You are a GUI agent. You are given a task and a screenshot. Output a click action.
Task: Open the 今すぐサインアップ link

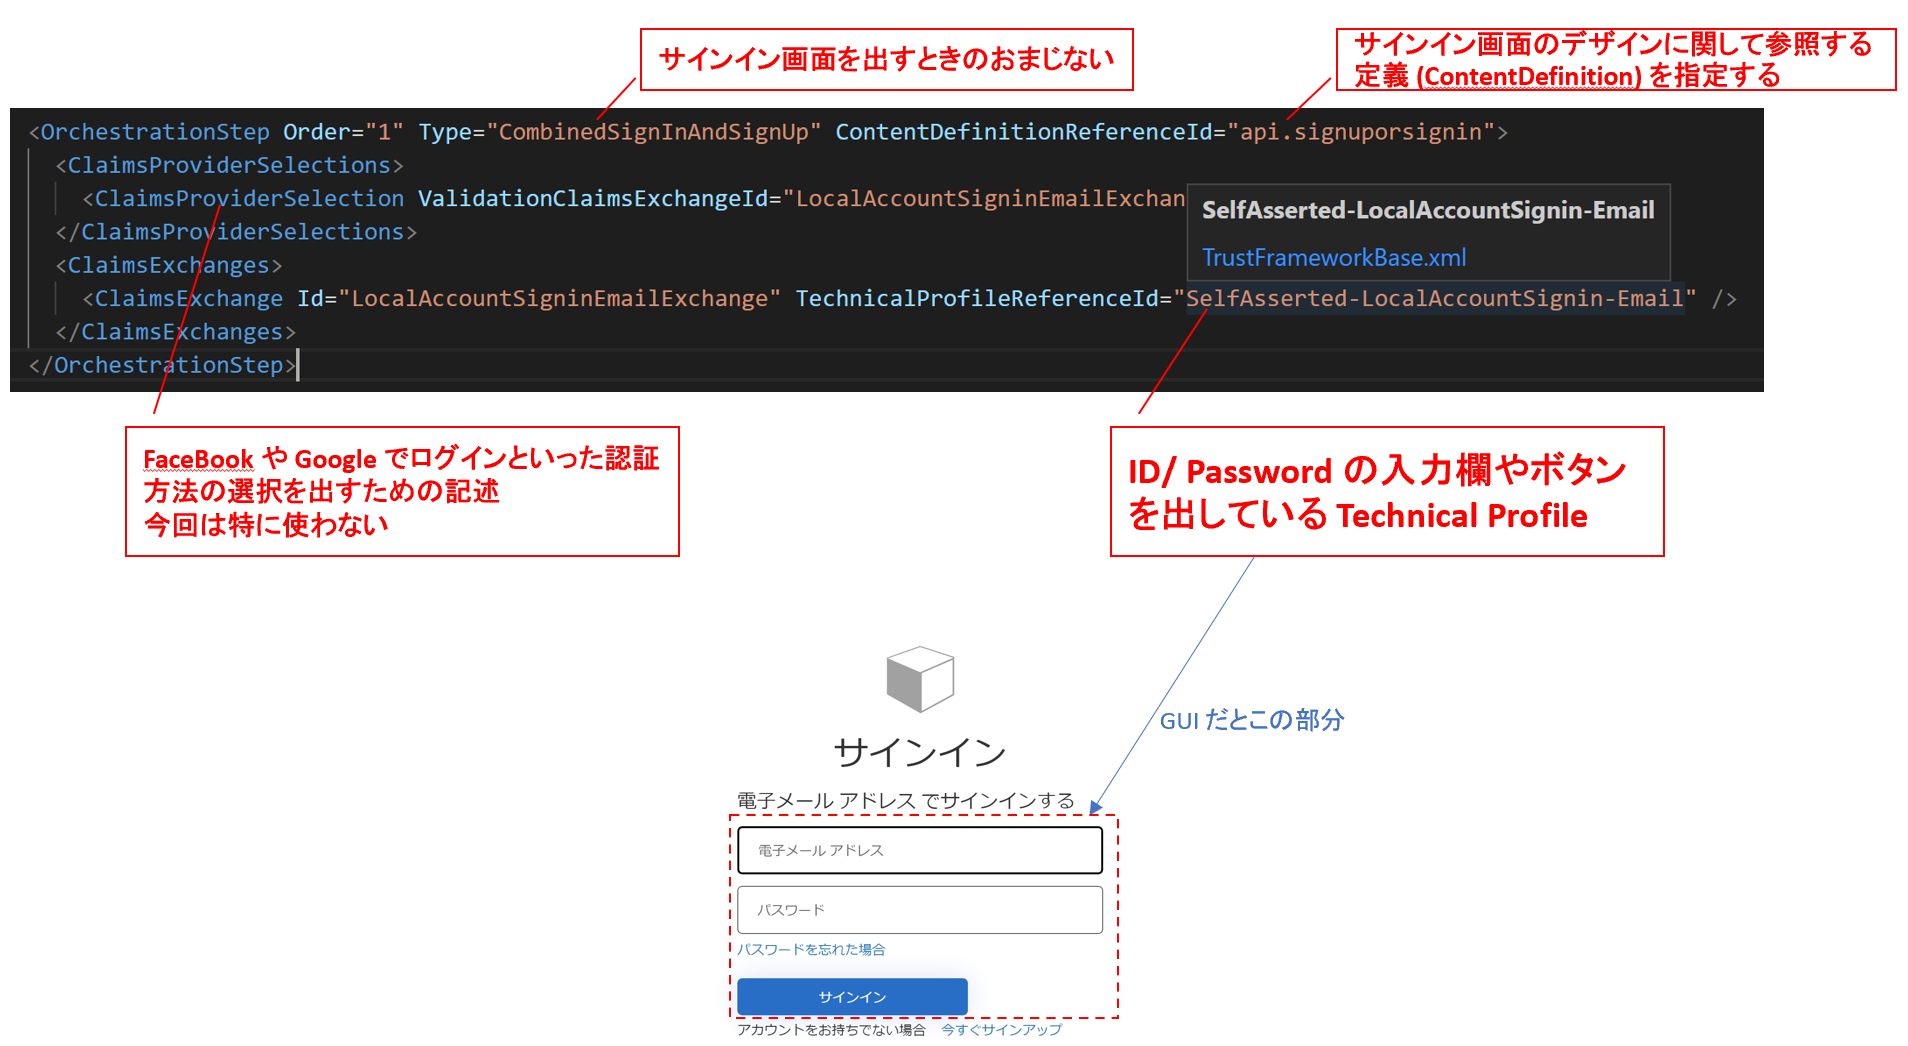pyautogui.click(x=1001, y=1030)
